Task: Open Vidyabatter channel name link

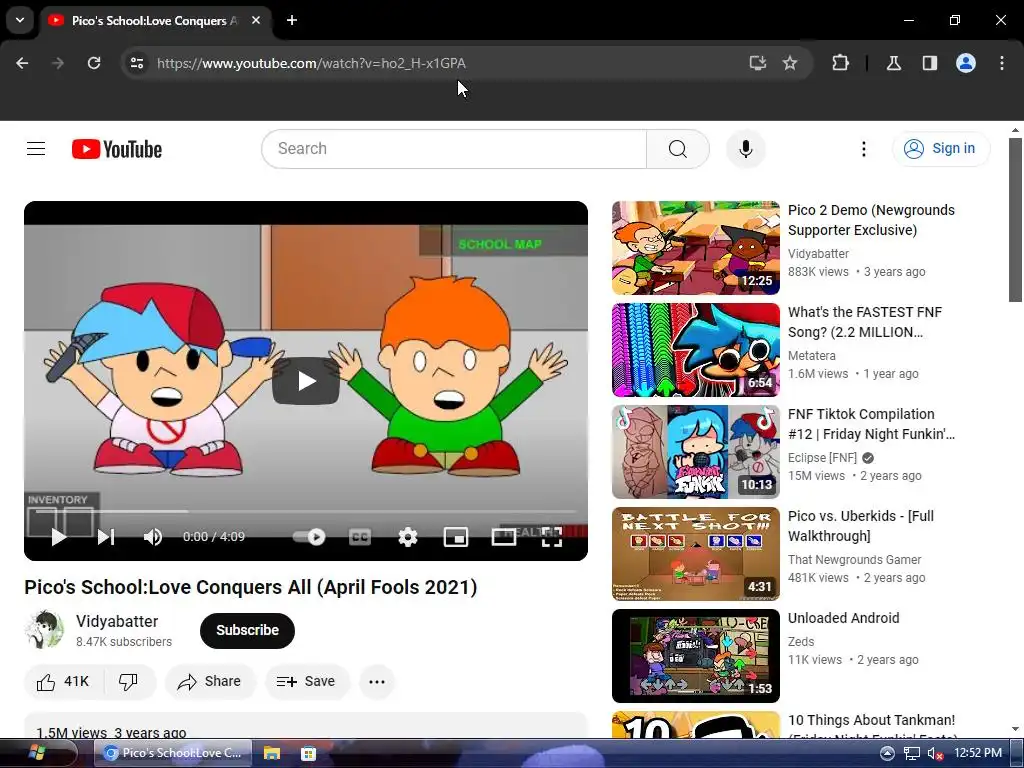Action: pos(117,621)
